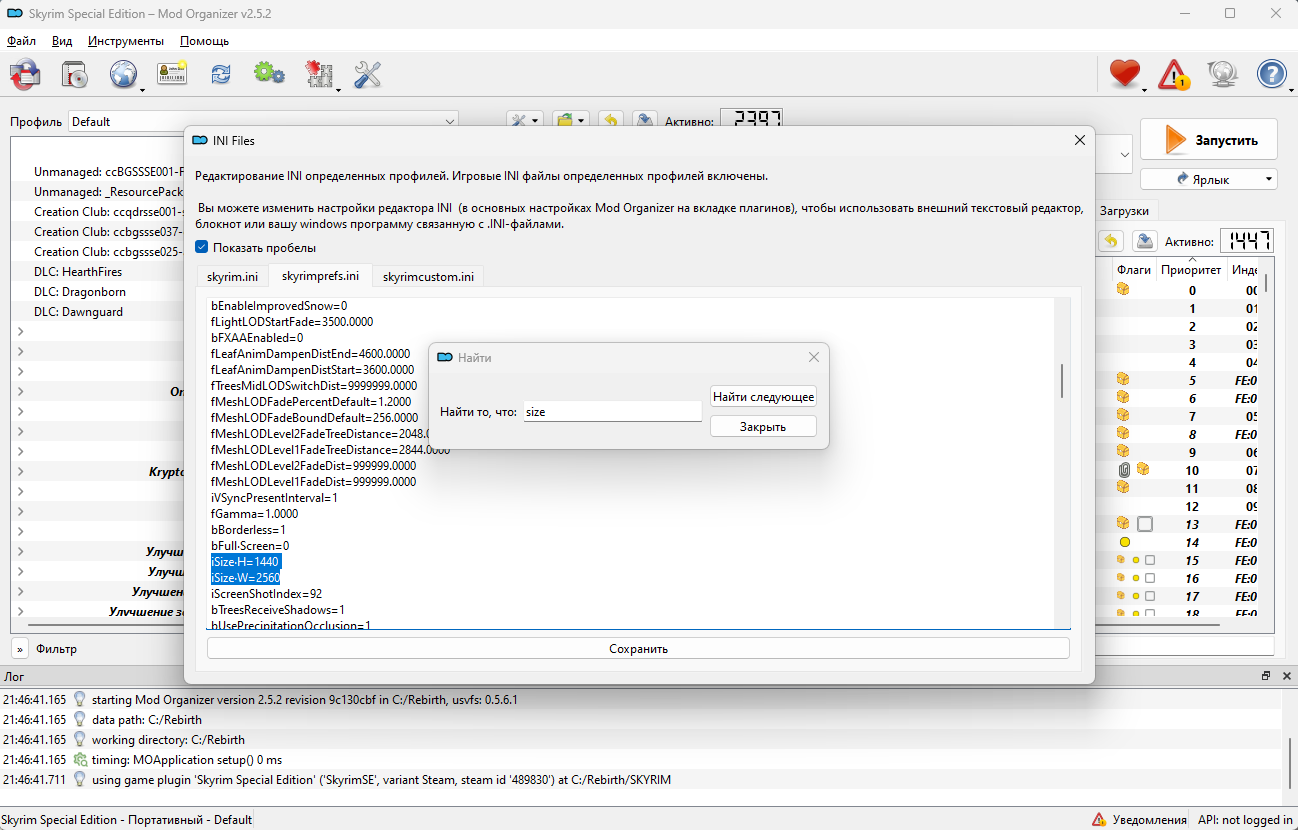Viewport: 1298px width, 830px height.
Task: Open the blue question mark help icon
Action: click(x=1271, y=74)
